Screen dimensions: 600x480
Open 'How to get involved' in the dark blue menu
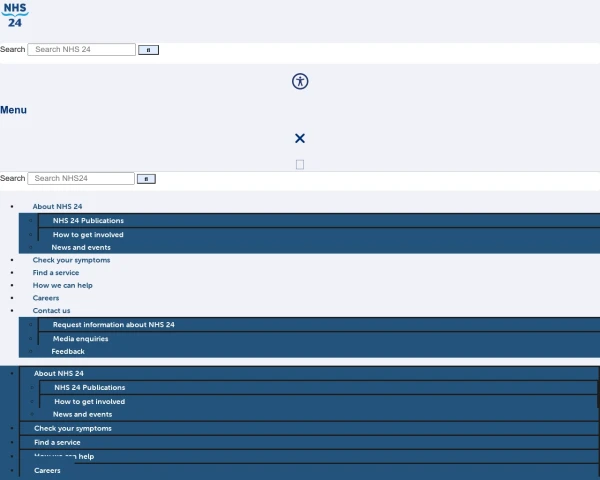(x=90, y=402)
